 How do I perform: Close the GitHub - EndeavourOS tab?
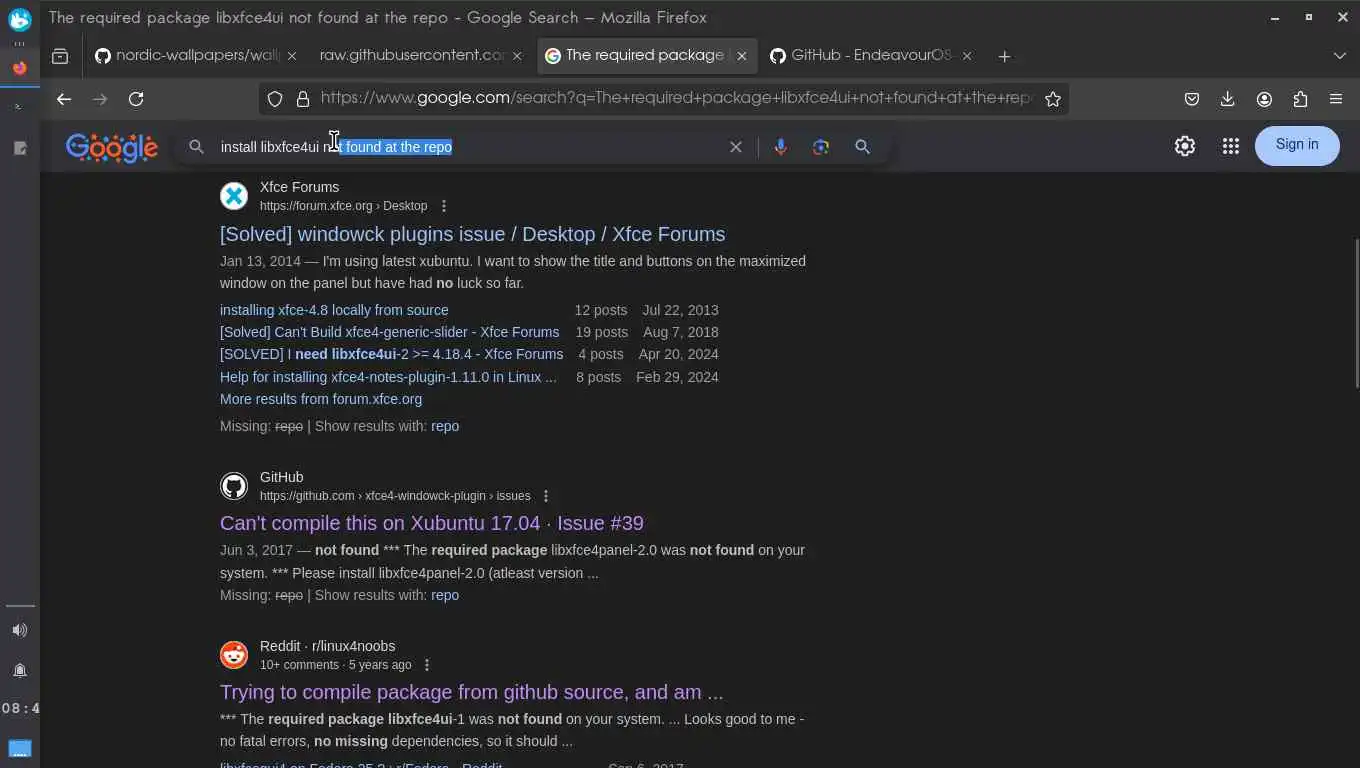[x=967, y=56]
